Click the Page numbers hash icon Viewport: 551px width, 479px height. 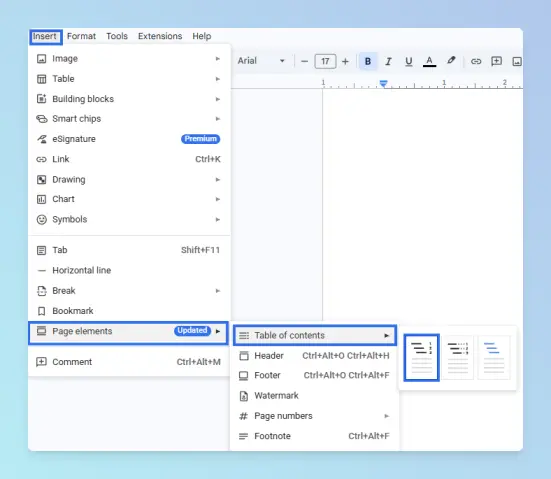(x=244, y=416)
